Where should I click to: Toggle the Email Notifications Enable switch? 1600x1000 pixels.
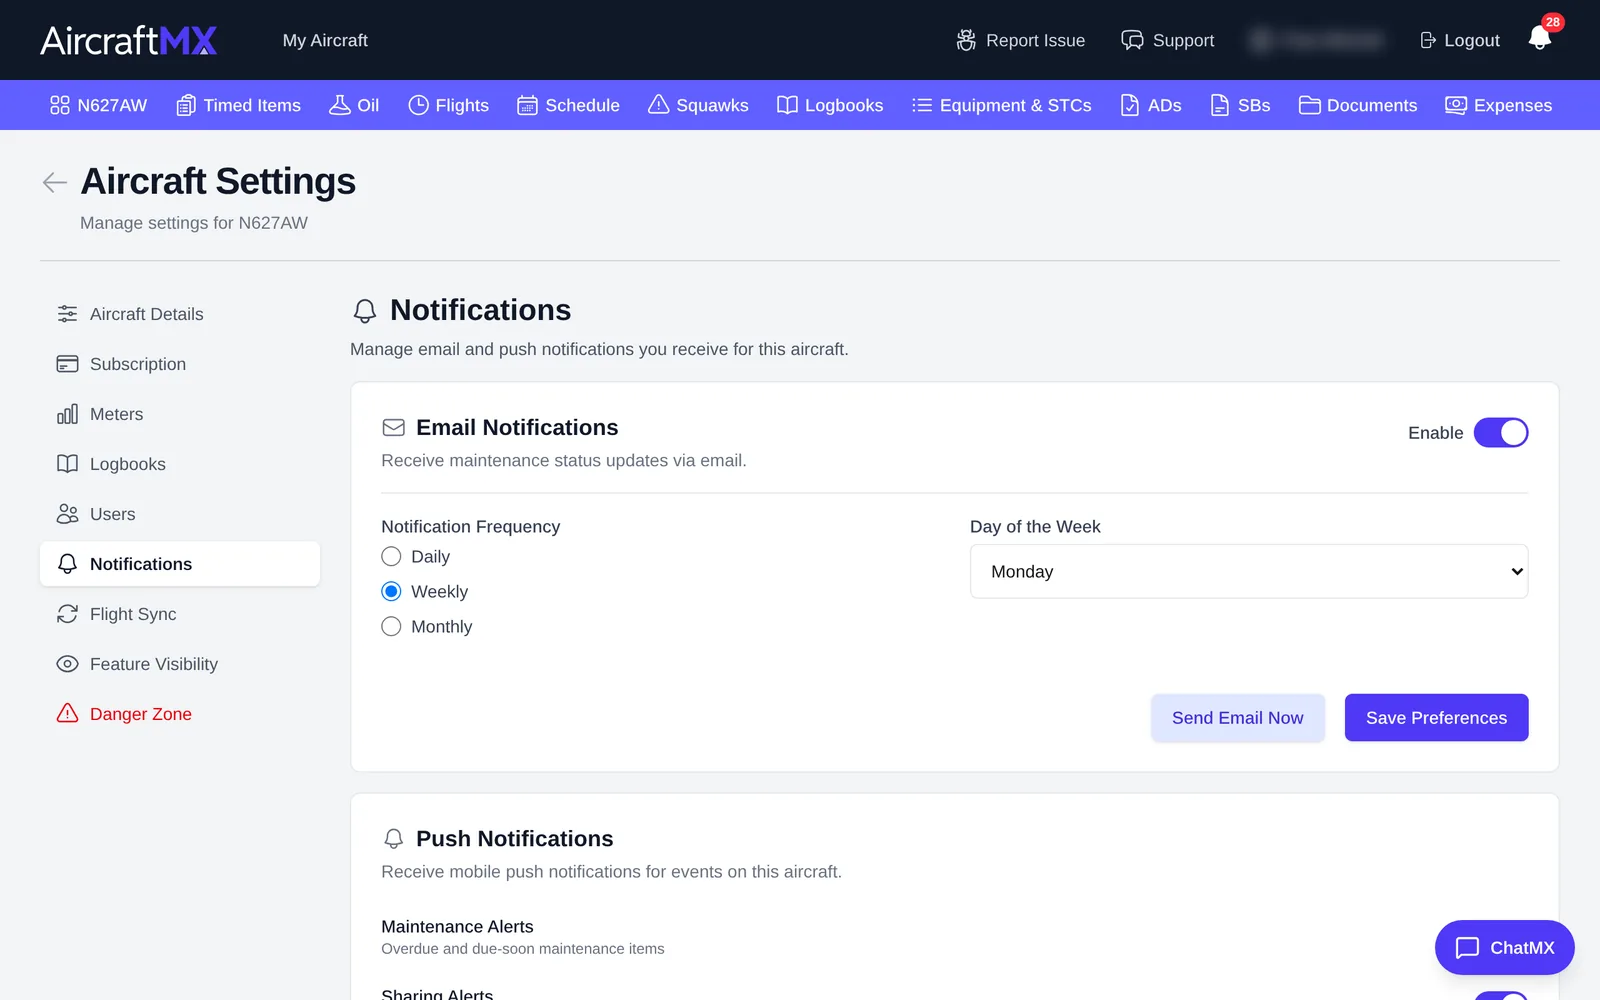1501,432
